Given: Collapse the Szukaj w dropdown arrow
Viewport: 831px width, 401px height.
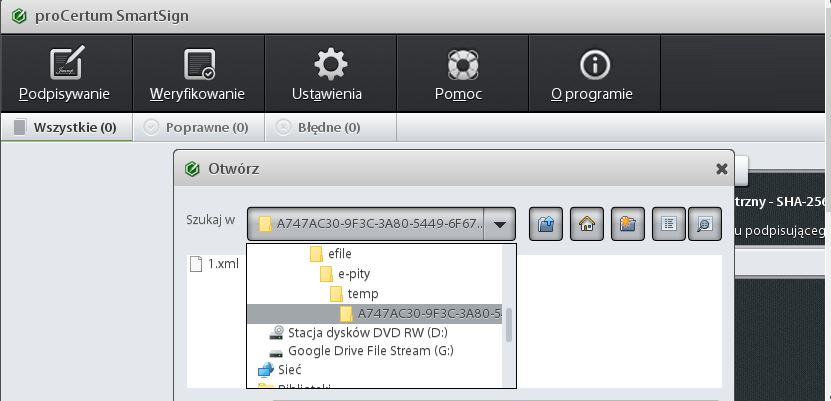Looking at the screenshot, I should point(502,225).
